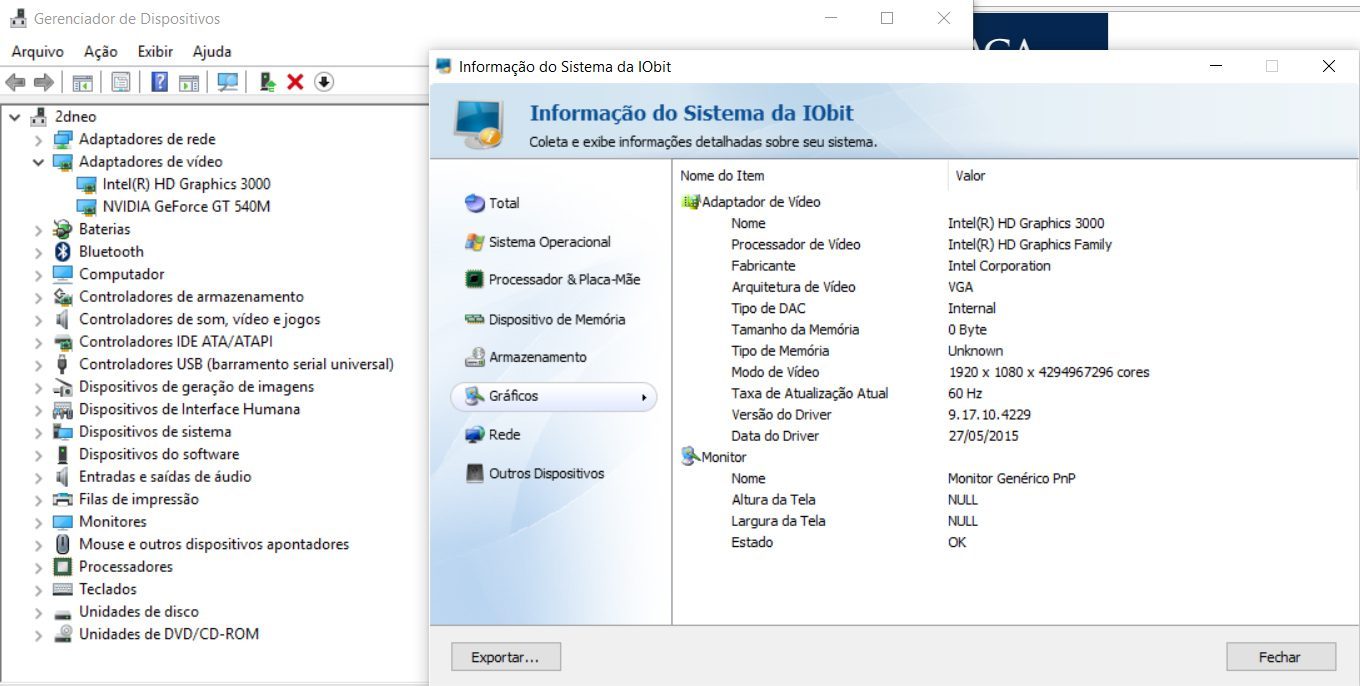This screenshot has height=686, width=1360.
Task: Open the Ação menu
Action: (100, 51)
